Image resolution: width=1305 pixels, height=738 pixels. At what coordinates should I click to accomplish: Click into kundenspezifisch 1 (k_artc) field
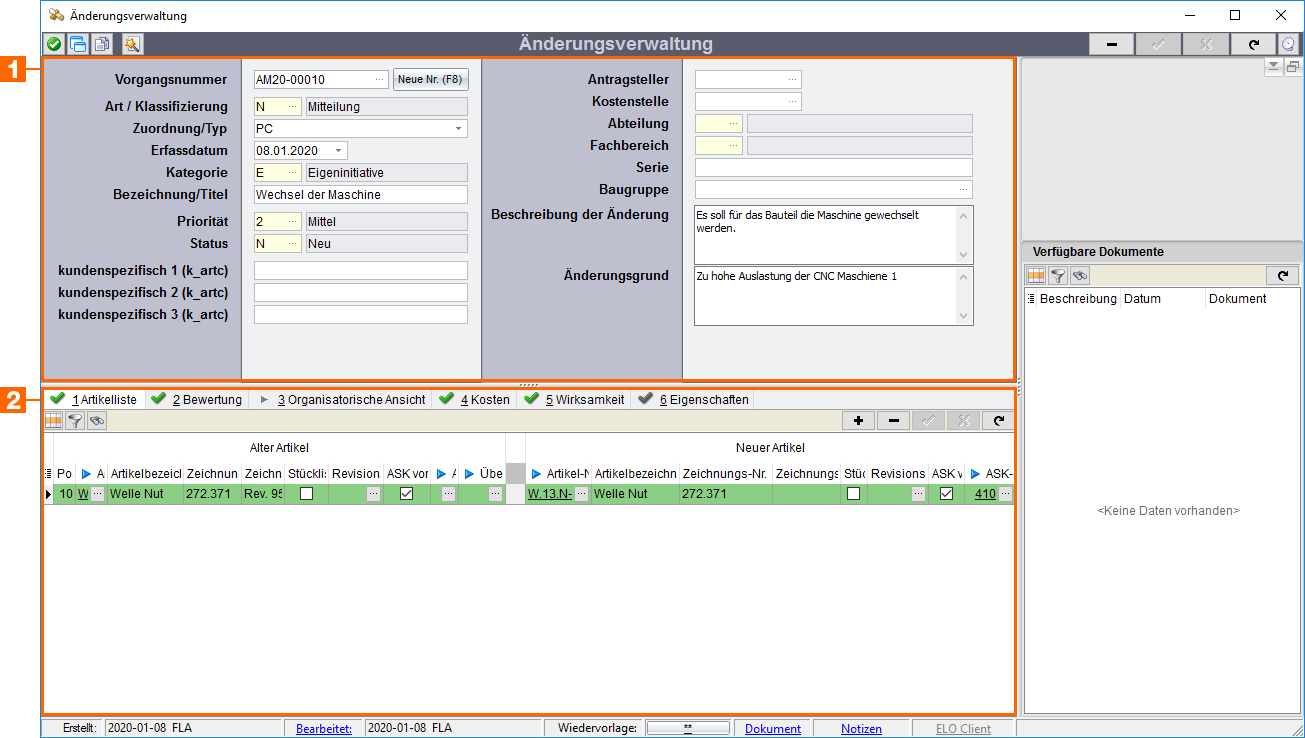coord(360,270)
